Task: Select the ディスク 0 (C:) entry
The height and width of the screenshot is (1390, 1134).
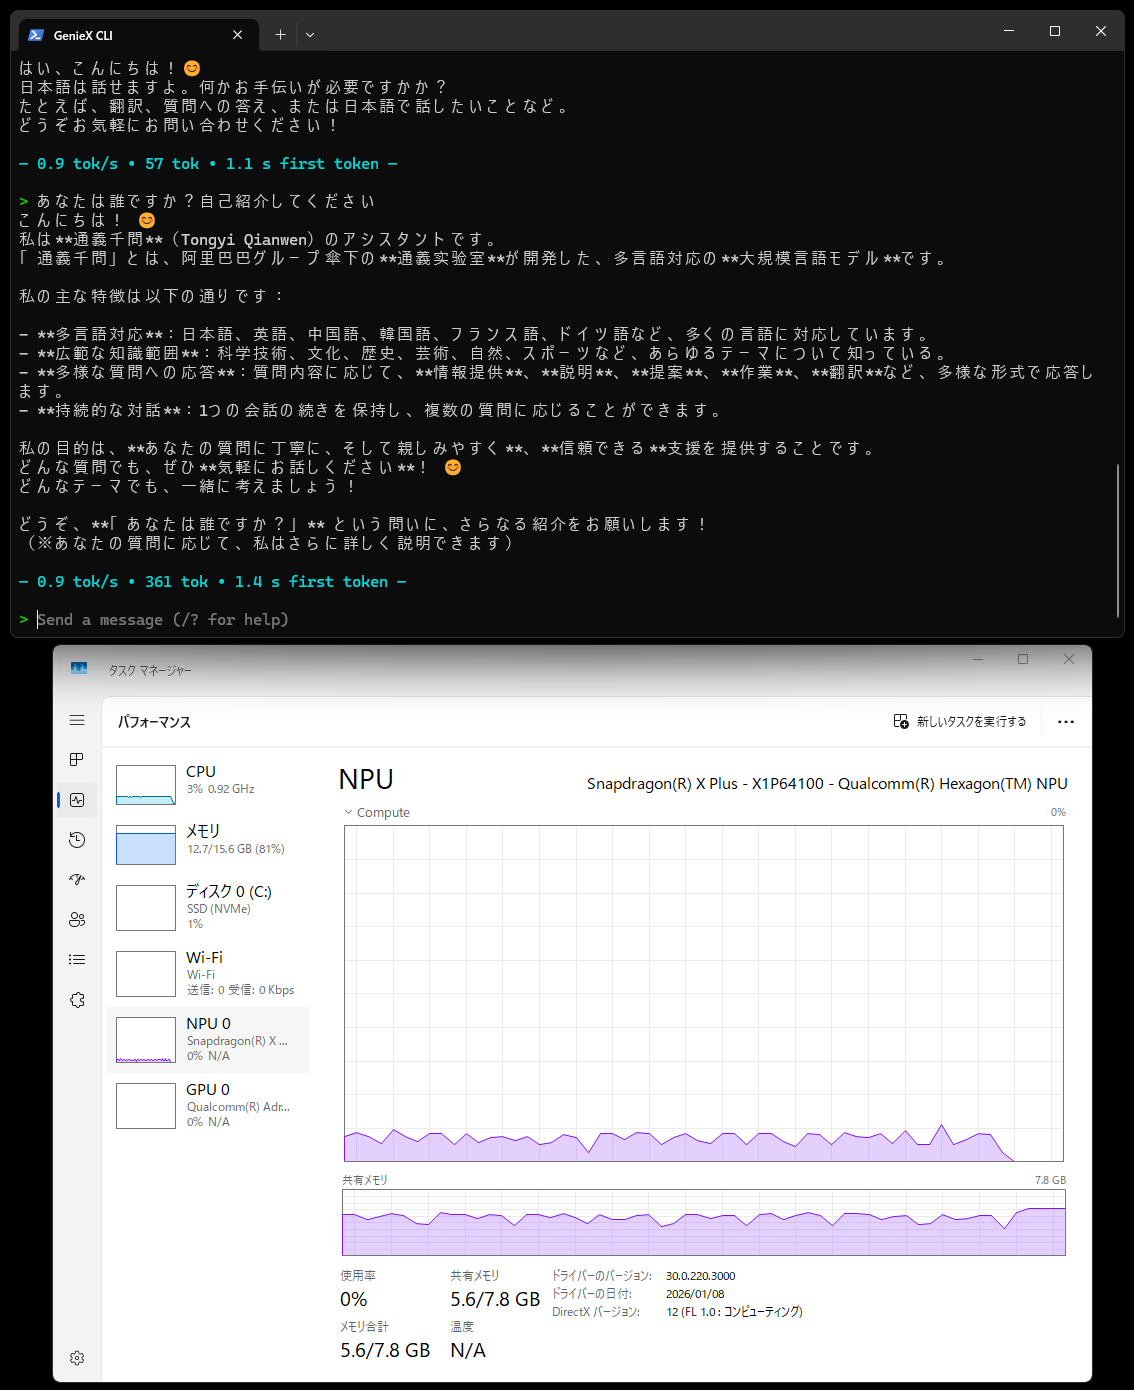Action: [x=208, y=908]
